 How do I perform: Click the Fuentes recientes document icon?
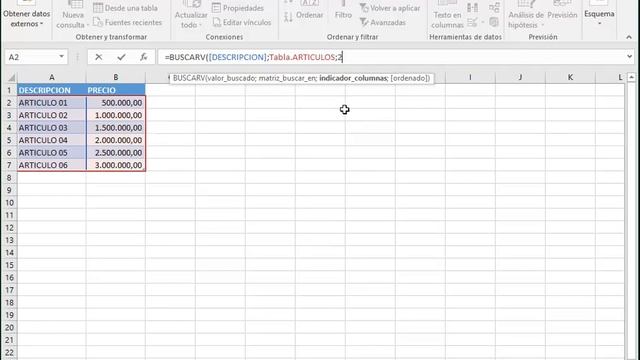coord(98,22)
